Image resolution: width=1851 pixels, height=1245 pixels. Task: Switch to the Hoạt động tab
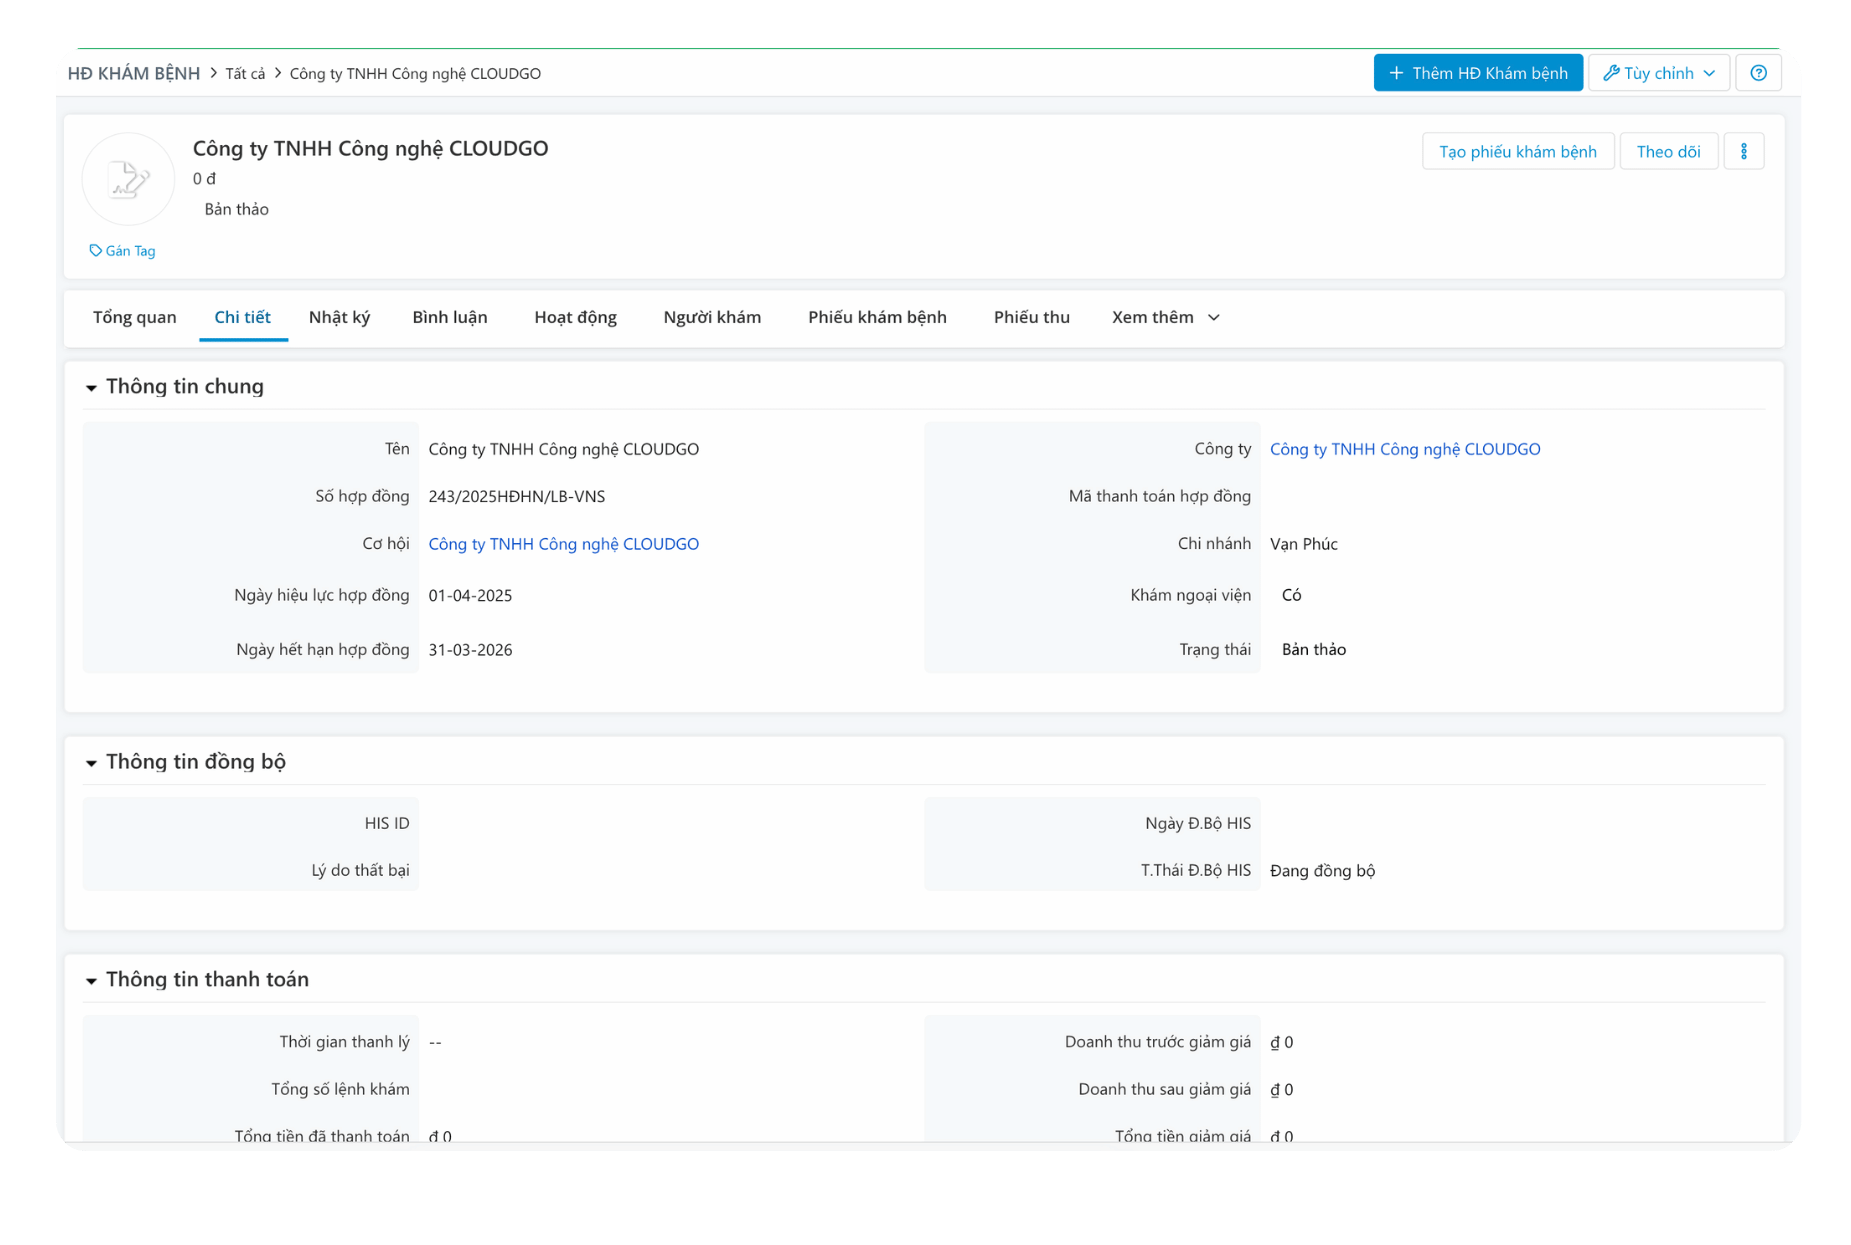click(x=575, y=317)
